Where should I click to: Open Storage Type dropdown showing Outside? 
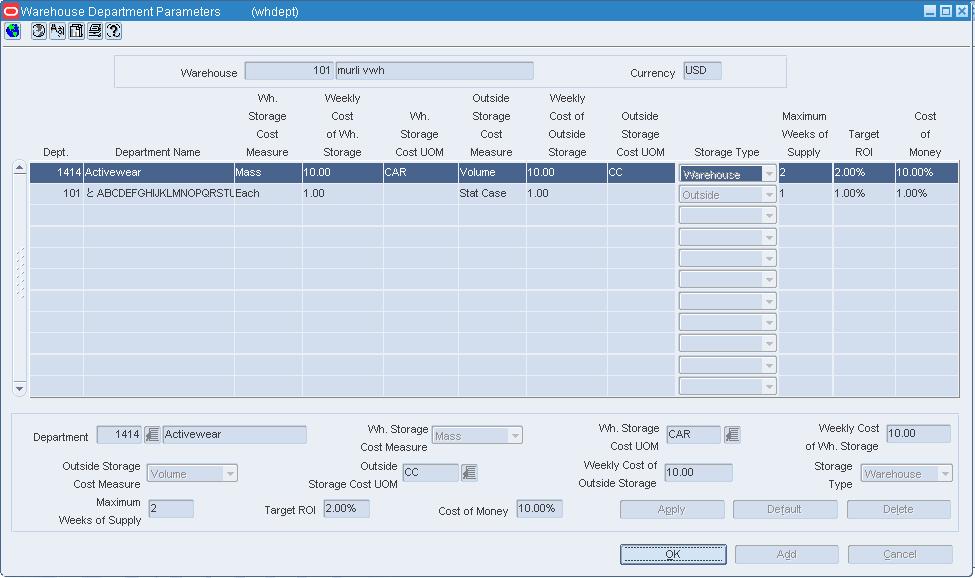coord(769,195)
